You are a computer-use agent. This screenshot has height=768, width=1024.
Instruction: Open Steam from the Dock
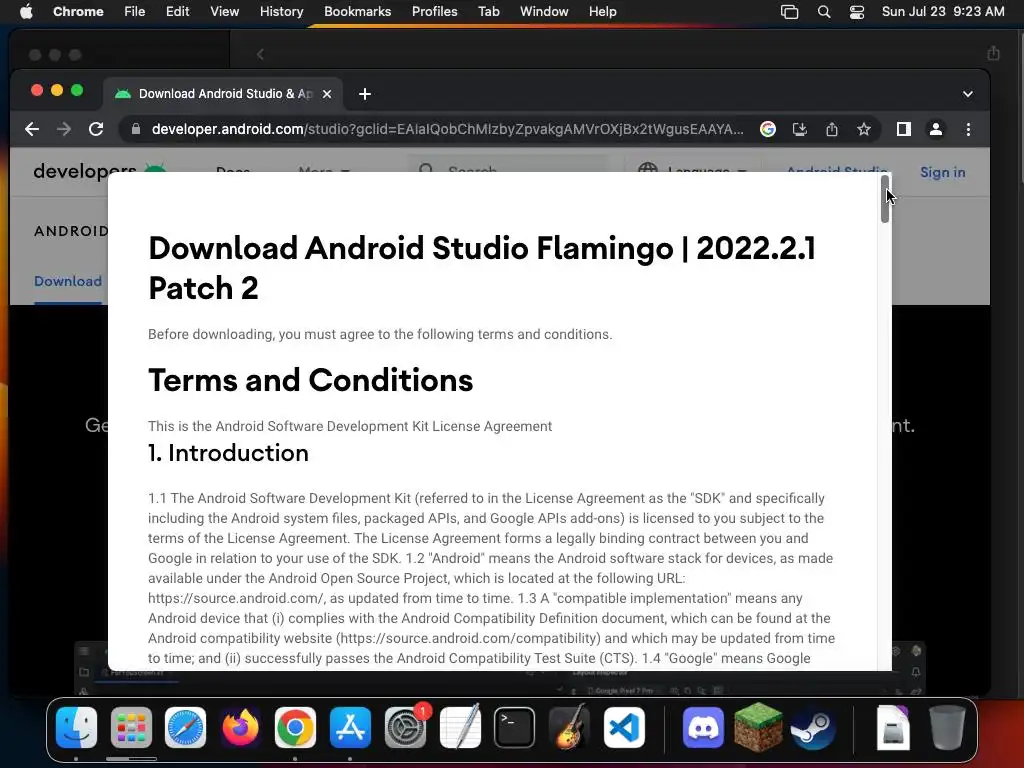813,728
